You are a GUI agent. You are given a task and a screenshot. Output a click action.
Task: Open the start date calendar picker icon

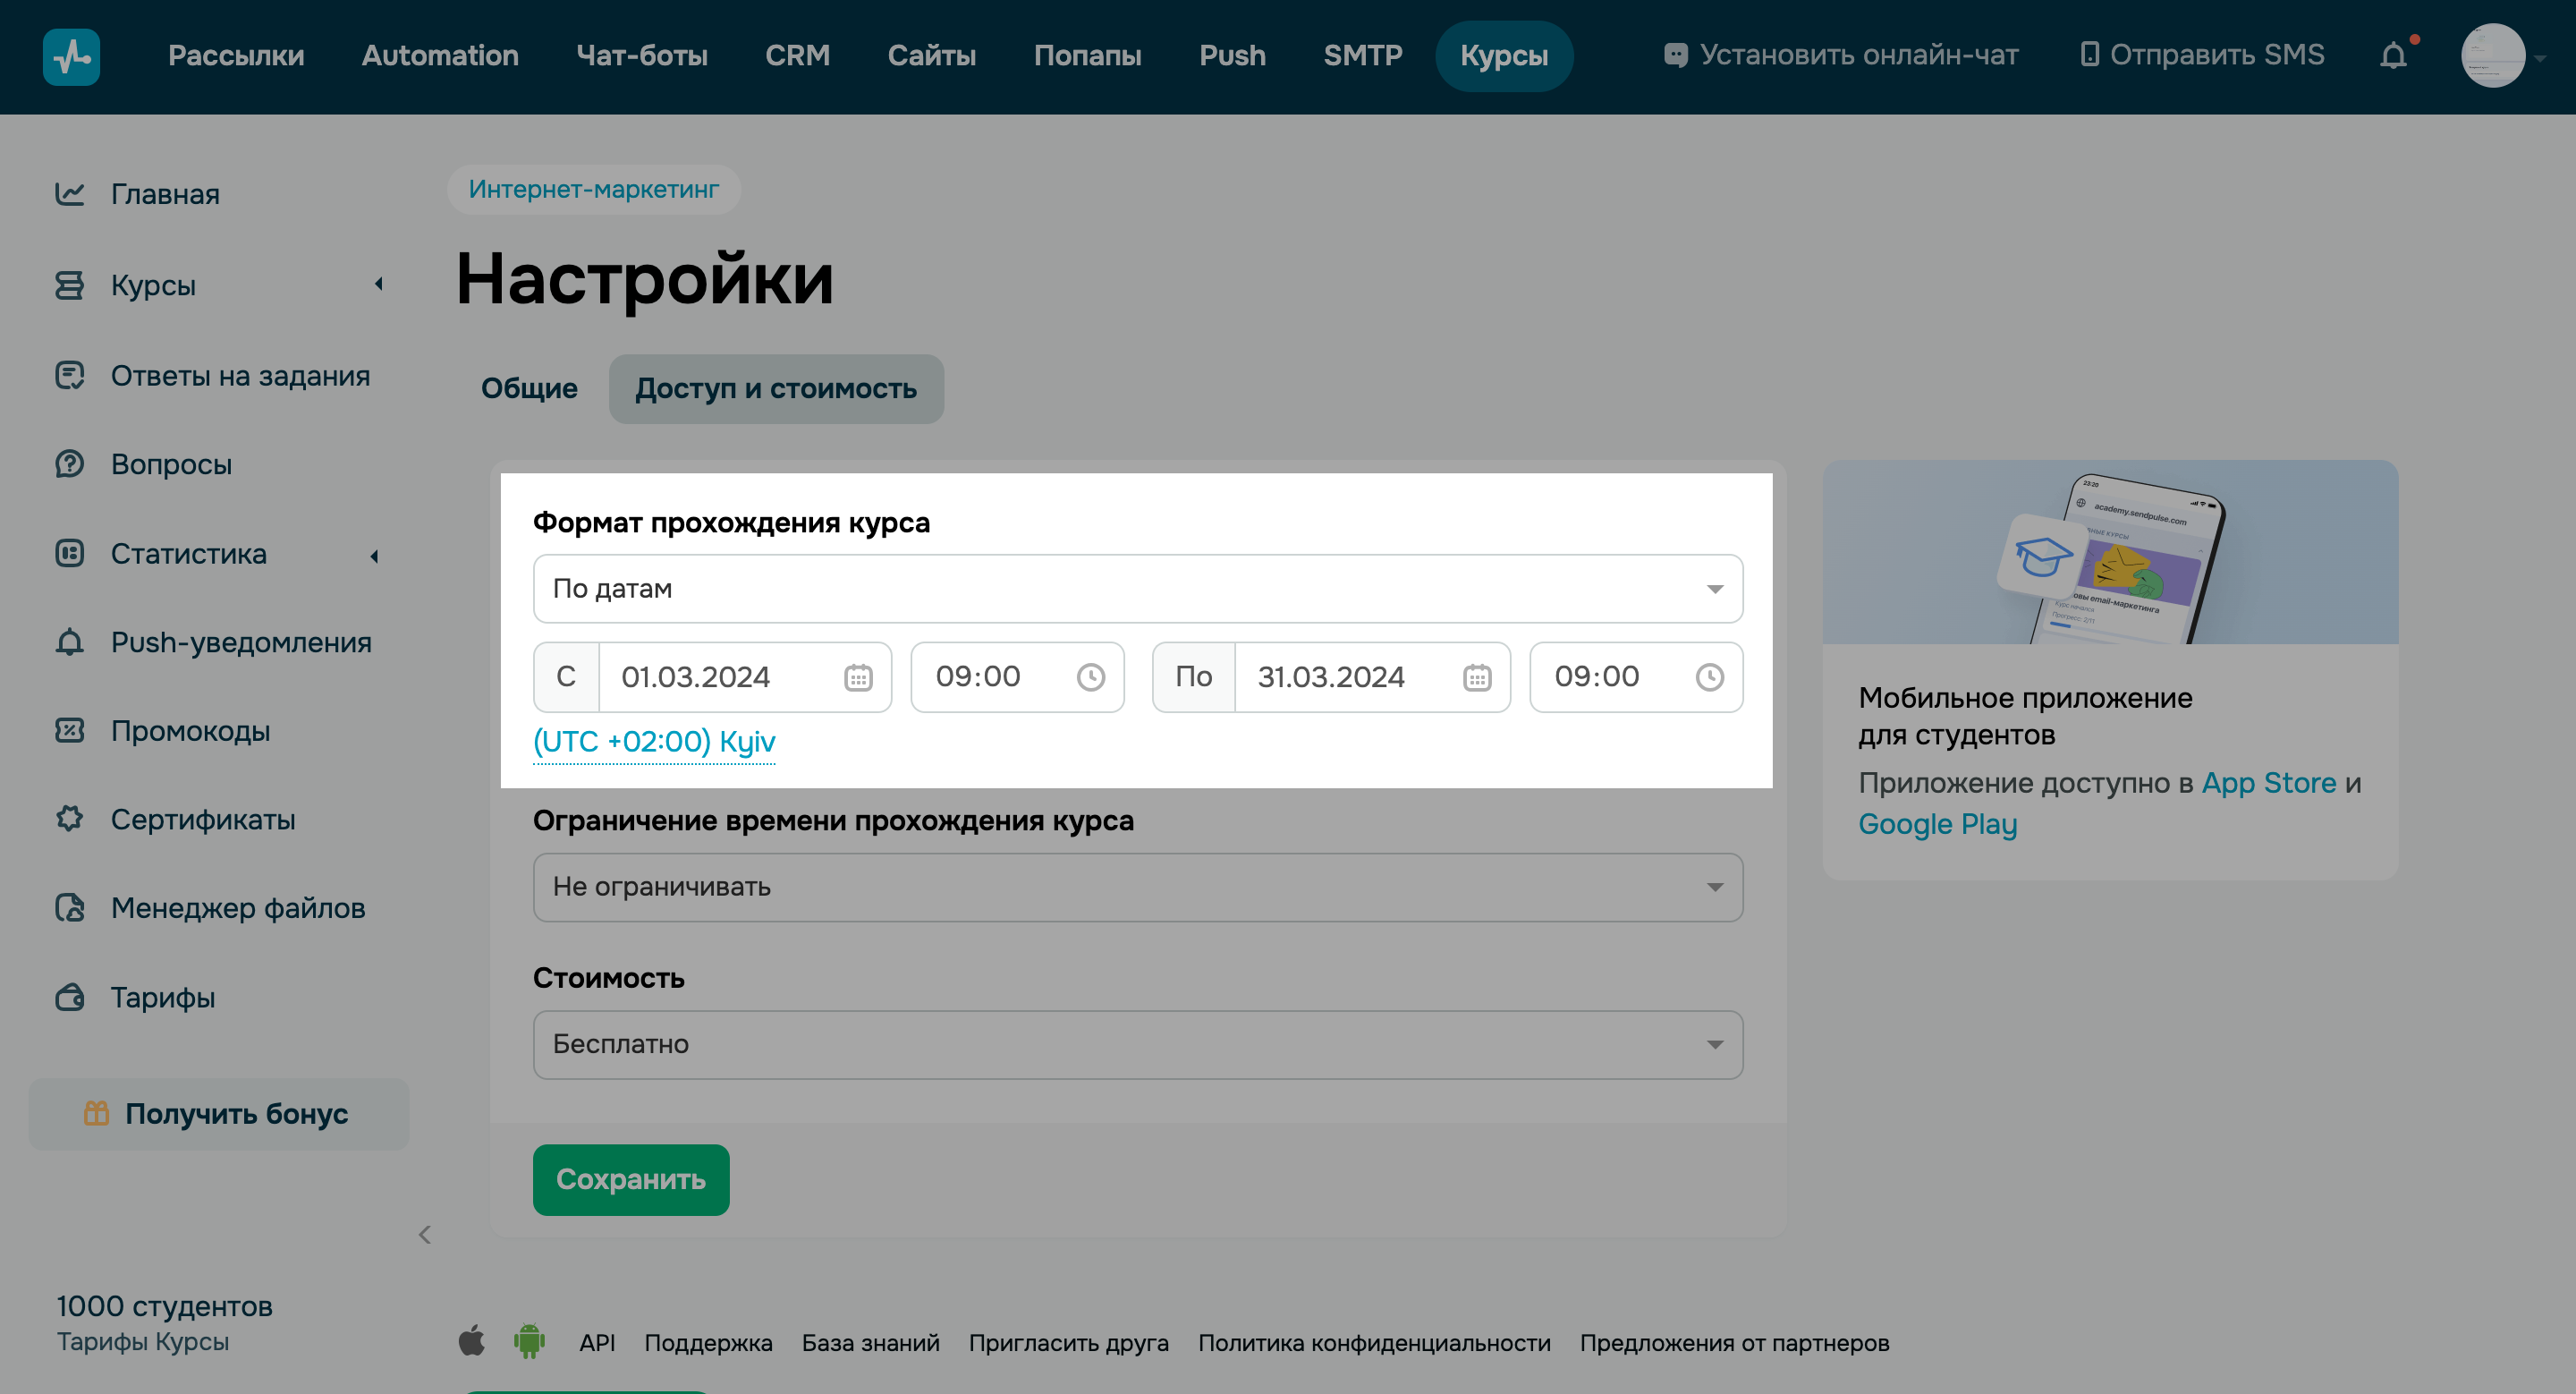click(x=858, y=677)
